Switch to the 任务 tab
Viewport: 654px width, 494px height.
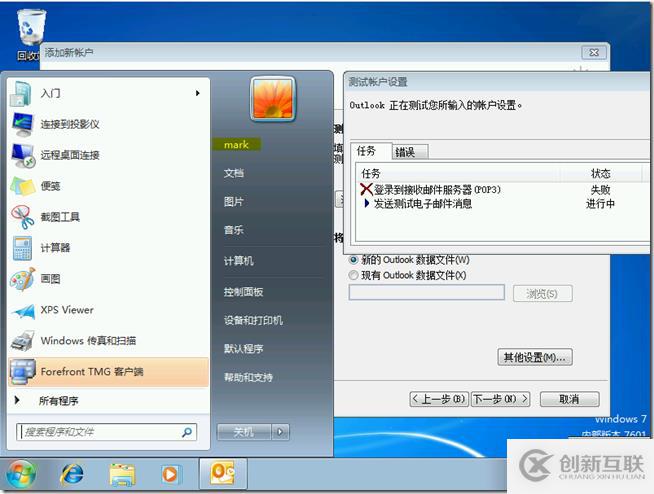pos(370,151)
